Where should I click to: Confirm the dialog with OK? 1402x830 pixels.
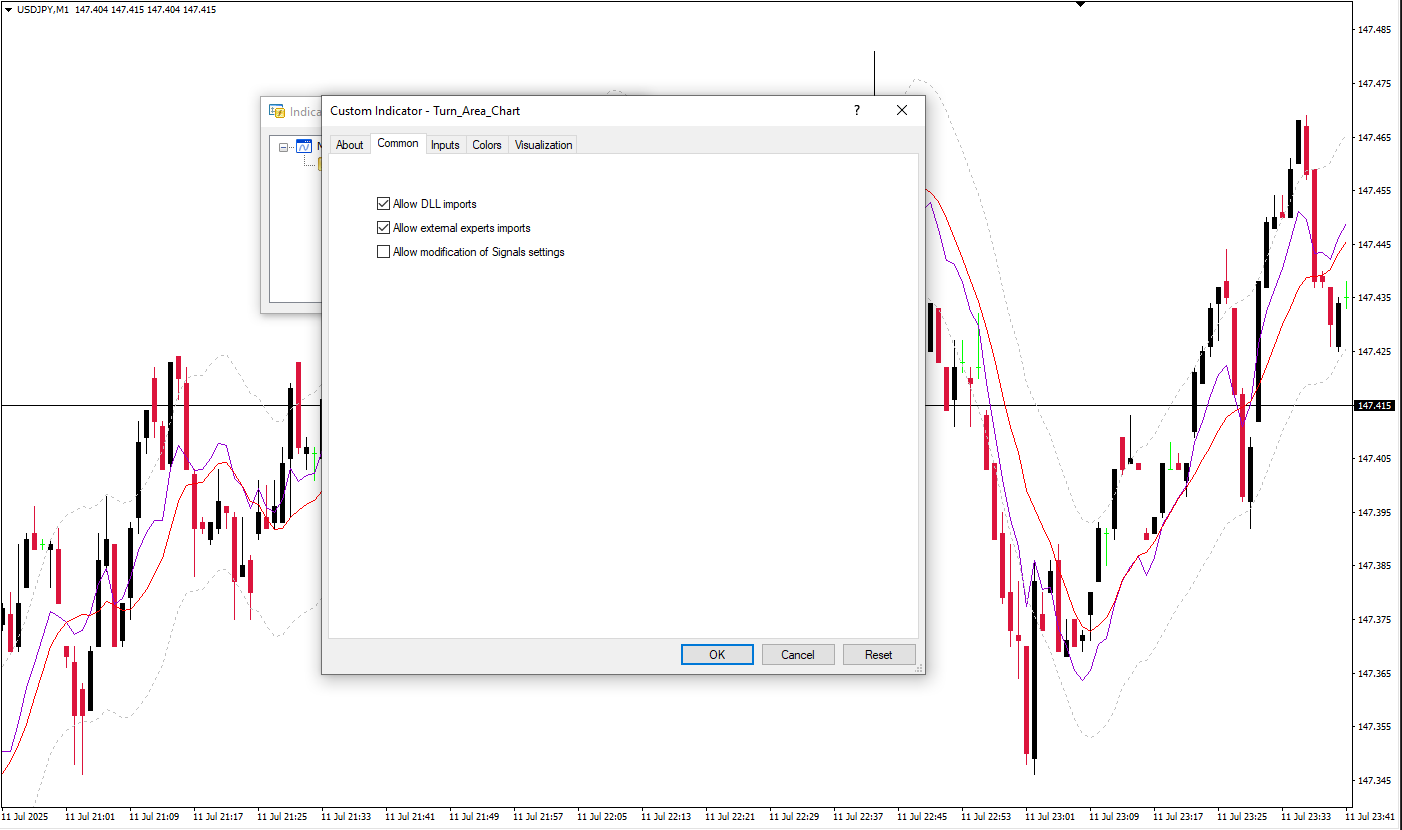pos(717,655)
